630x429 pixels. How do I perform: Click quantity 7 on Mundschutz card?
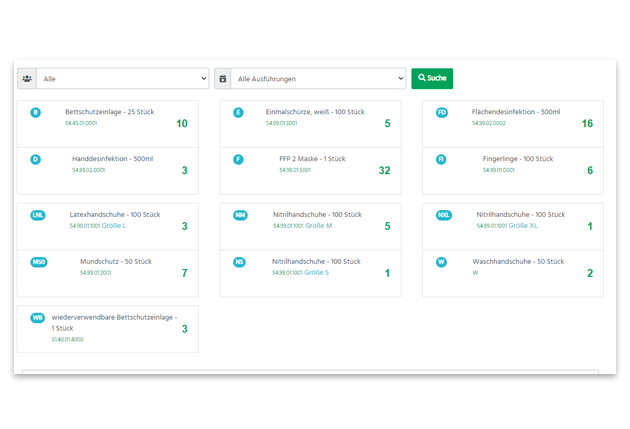click(x=184, y=273)
